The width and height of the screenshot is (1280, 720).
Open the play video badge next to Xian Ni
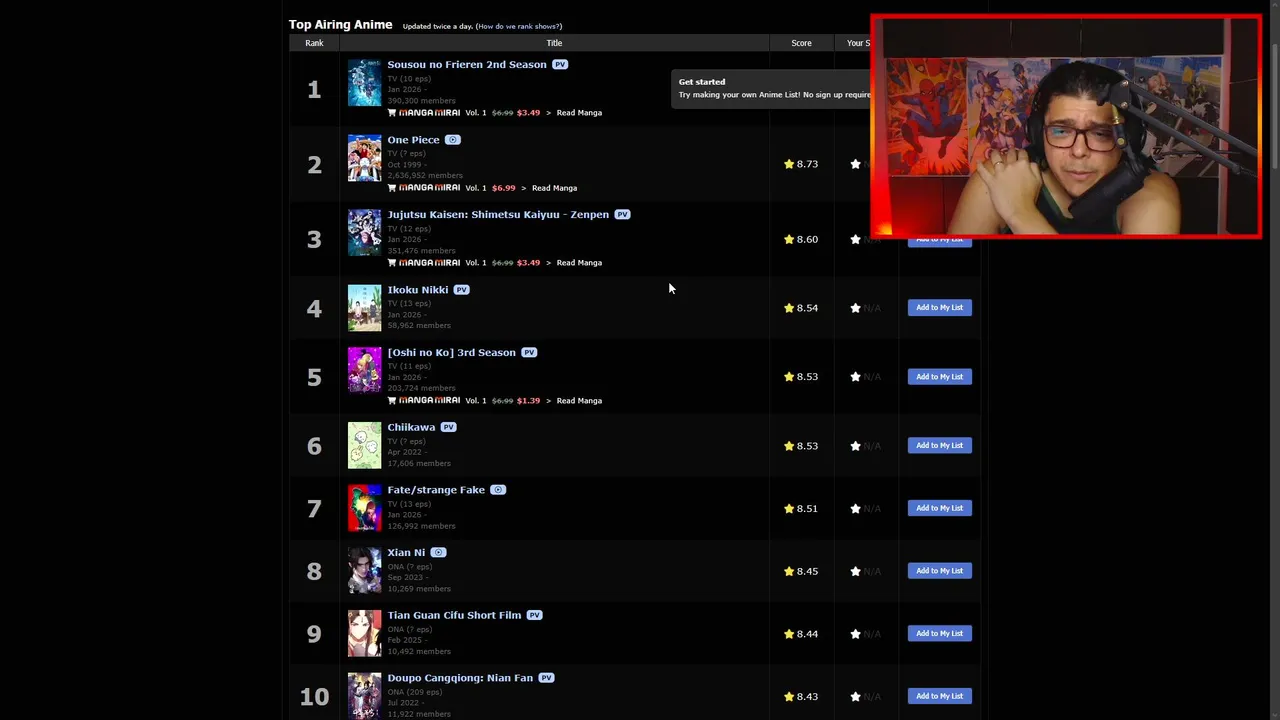tap(438, 553)
